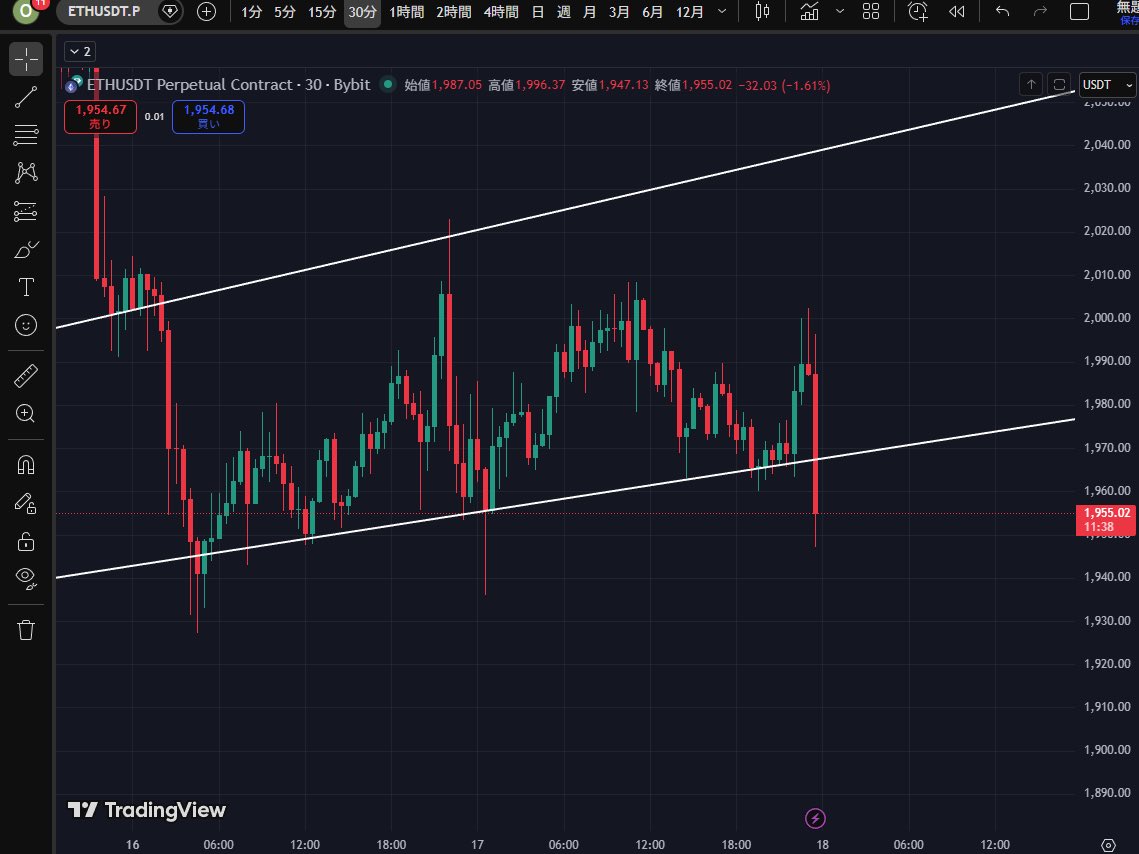Click the maximize chart pane icon

(1059, 84)
